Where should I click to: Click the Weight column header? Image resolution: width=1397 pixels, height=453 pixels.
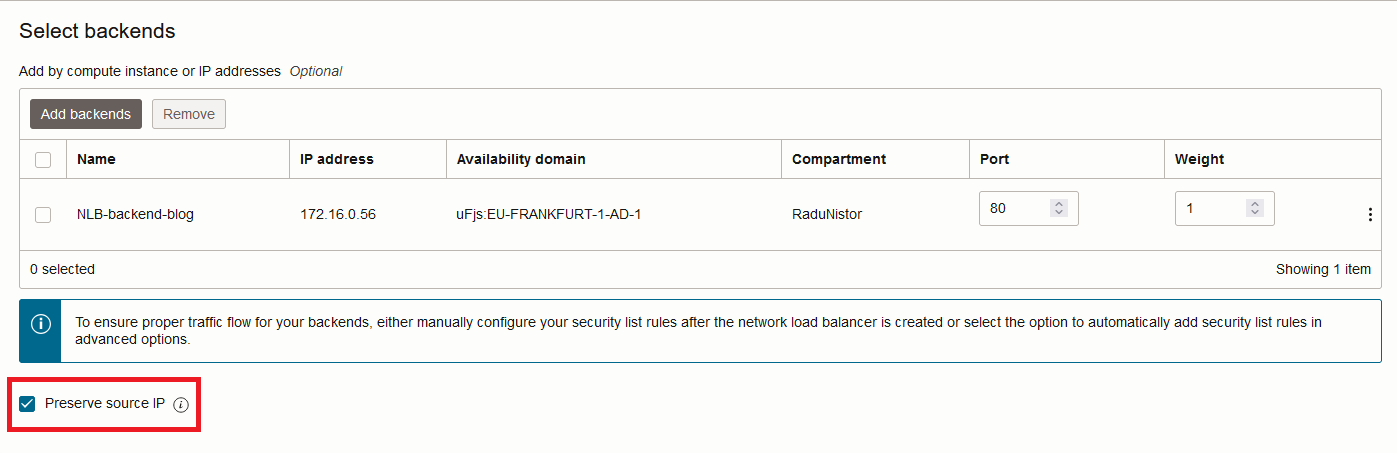point(1199,159)
